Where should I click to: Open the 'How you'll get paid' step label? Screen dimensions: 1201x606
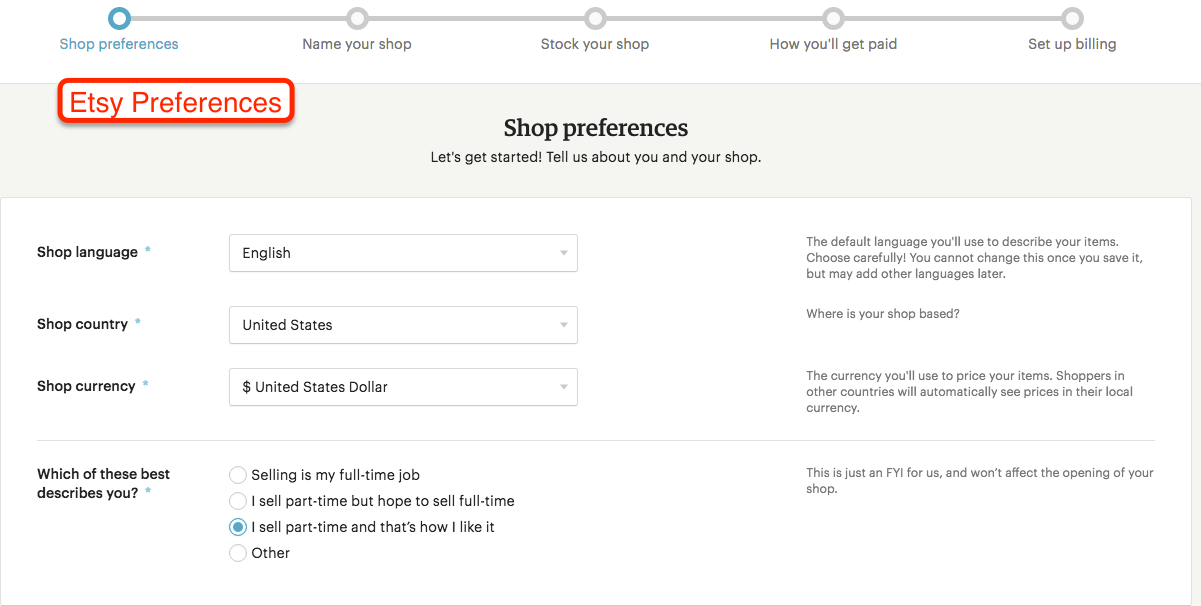click(x=833, y=44)
